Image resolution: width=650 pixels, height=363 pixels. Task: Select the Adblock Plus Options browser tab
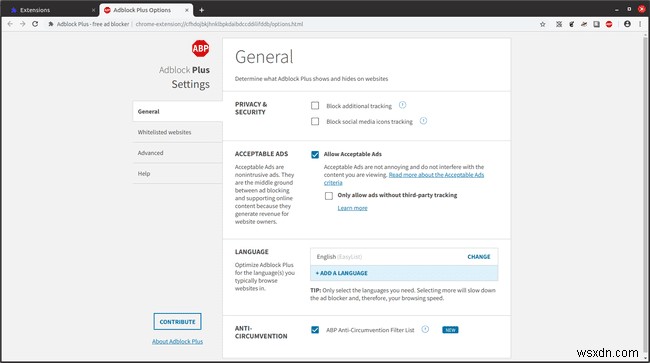tap(146, 10)
